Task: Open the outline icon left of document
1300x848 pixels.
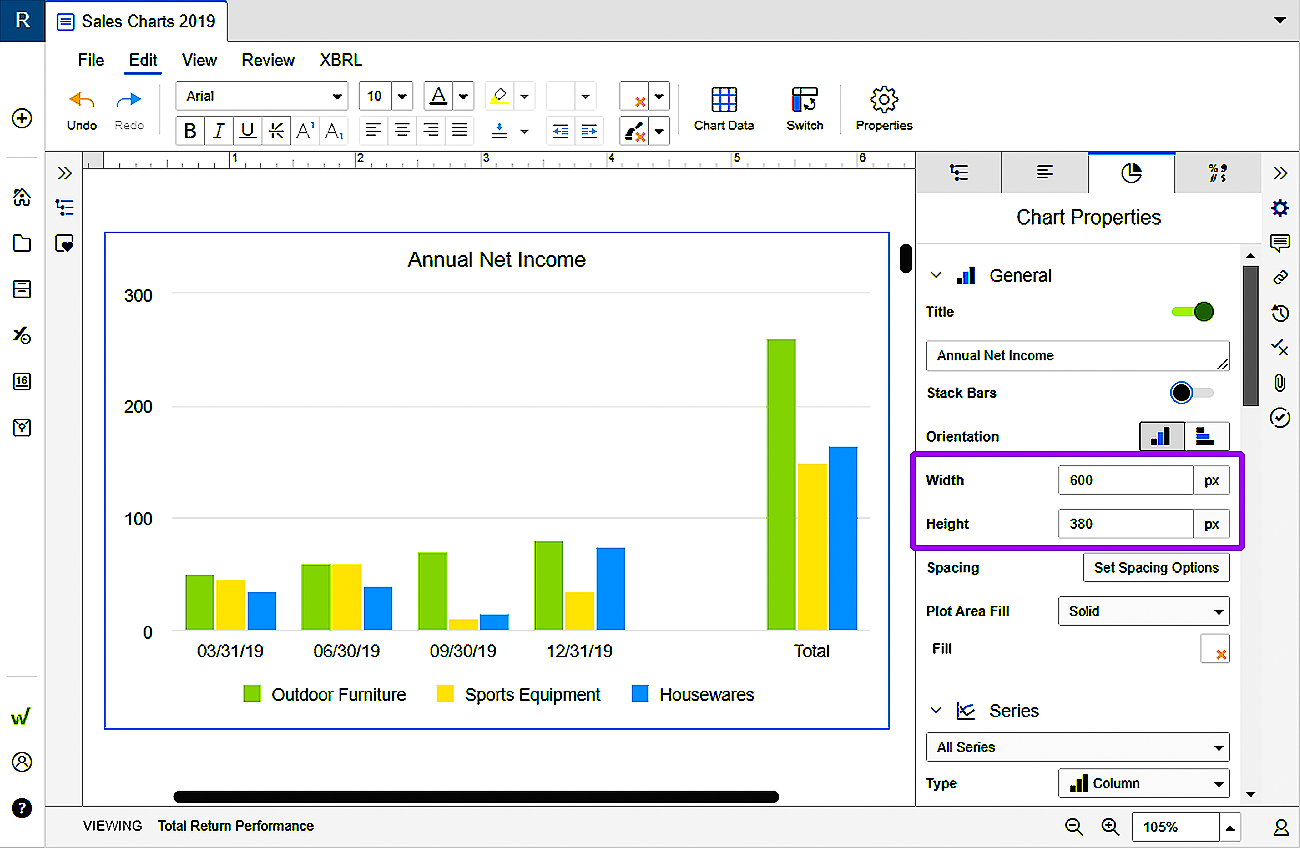Action: tap(65, 207)
